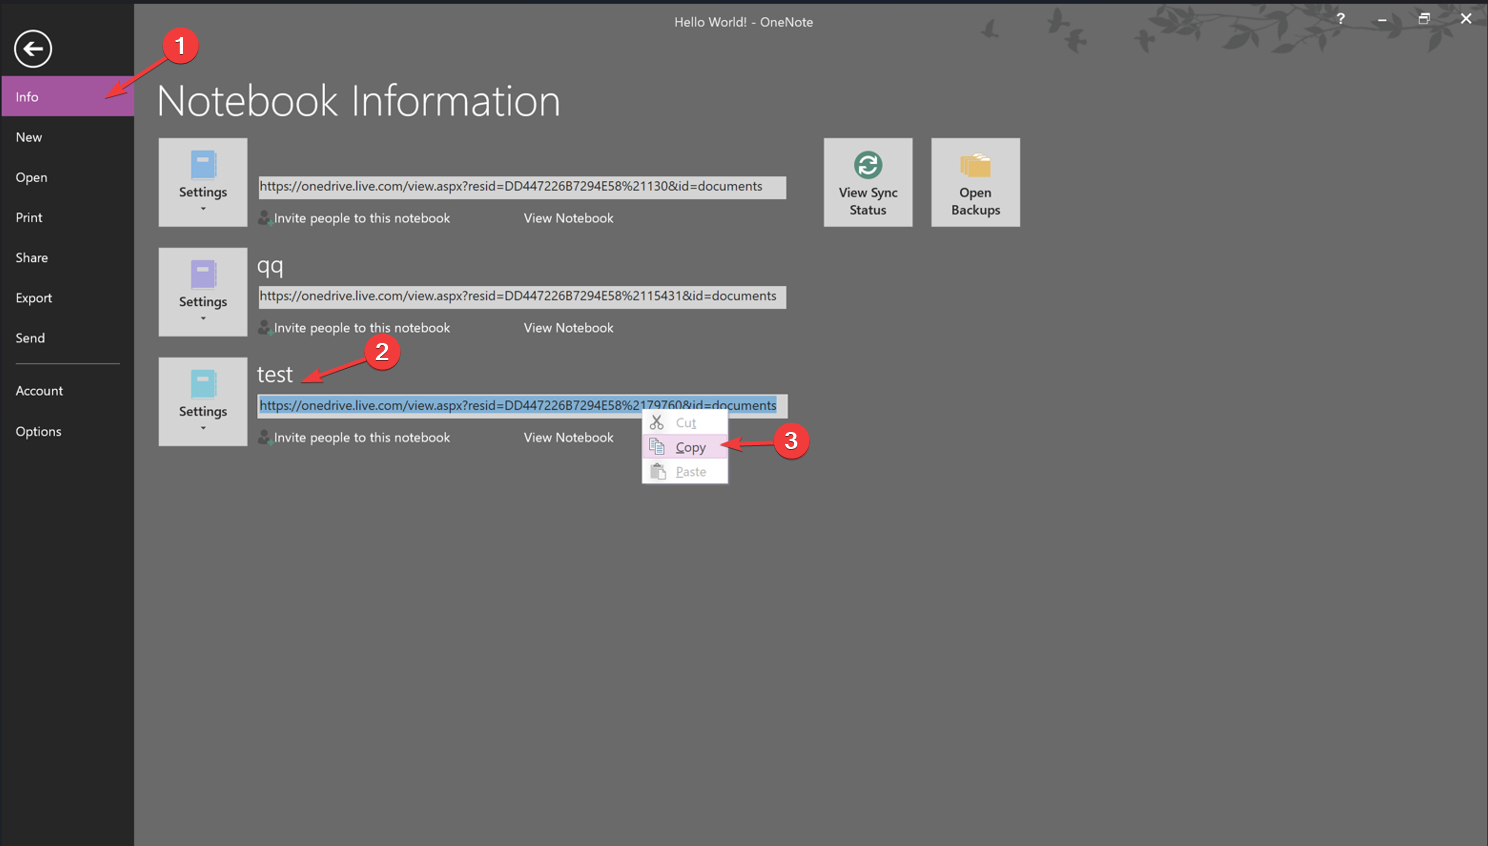Click View Notebook for the first notebook

click(x=568, y=218)
